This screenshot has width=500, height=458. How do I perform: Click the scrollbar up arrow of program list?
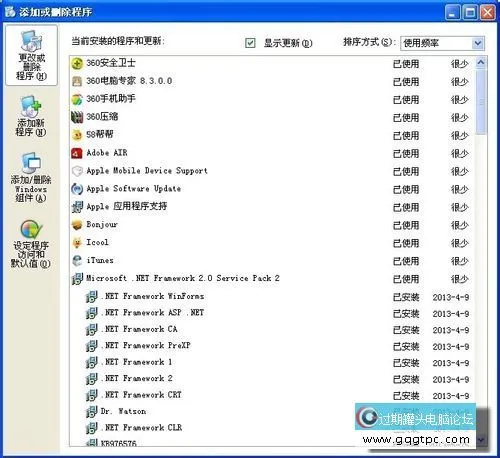click(481, 62)
